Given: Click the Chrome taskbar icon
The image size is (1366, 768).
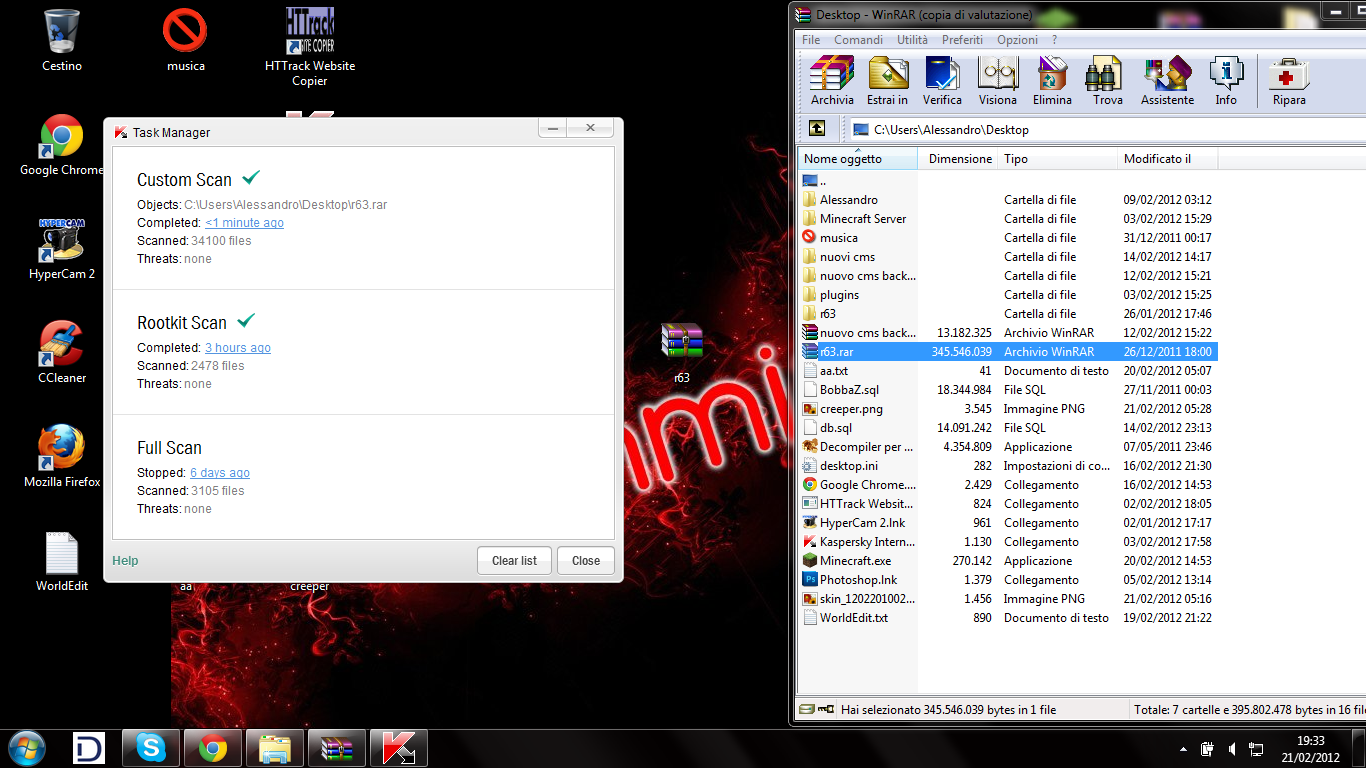Looking at the screenshot, I should pos(212,748).
